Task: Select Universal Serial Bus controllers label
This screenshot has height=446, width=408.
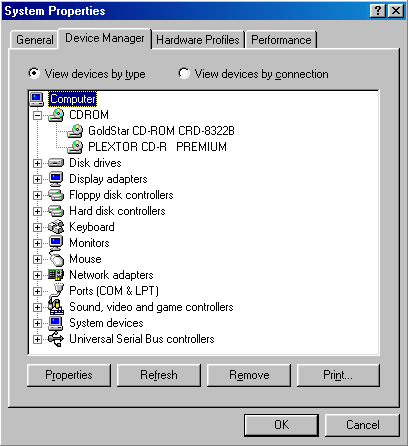Action: (142, 339)
